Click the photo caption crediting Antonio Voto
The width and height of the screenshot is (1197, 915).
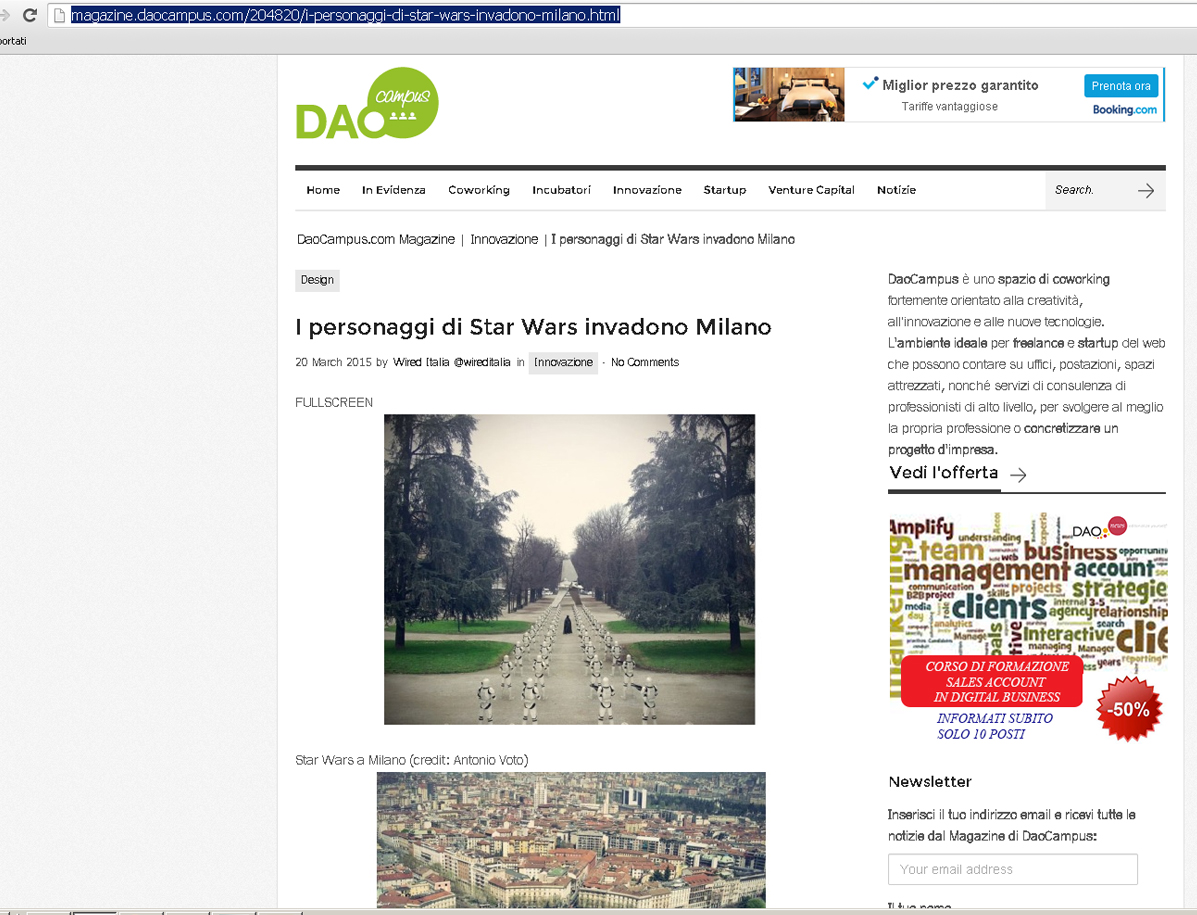pos(411,760)
